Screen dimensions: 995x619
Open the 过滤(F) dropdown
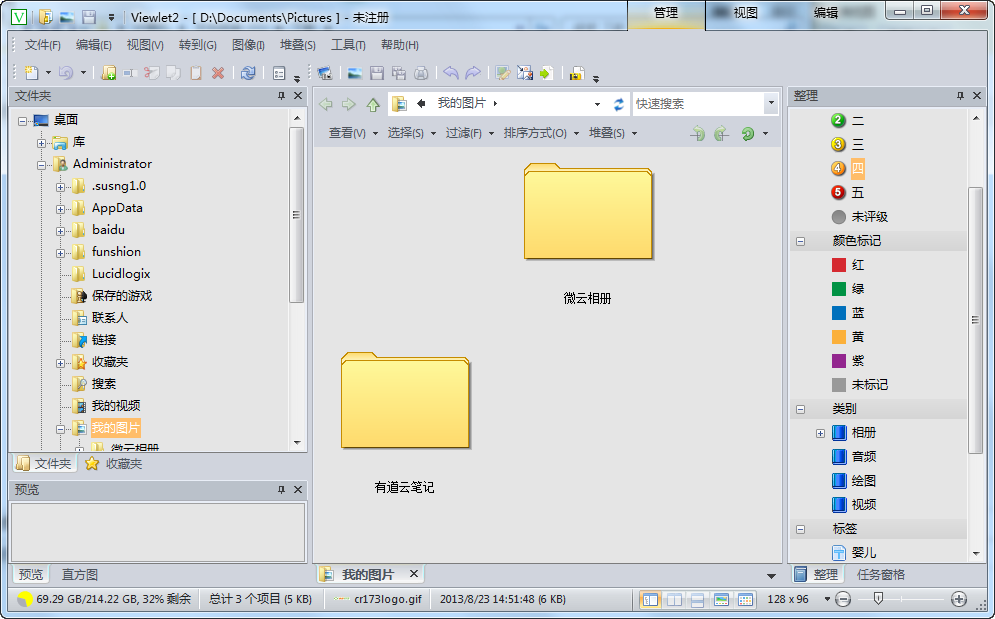coord(470,133)
